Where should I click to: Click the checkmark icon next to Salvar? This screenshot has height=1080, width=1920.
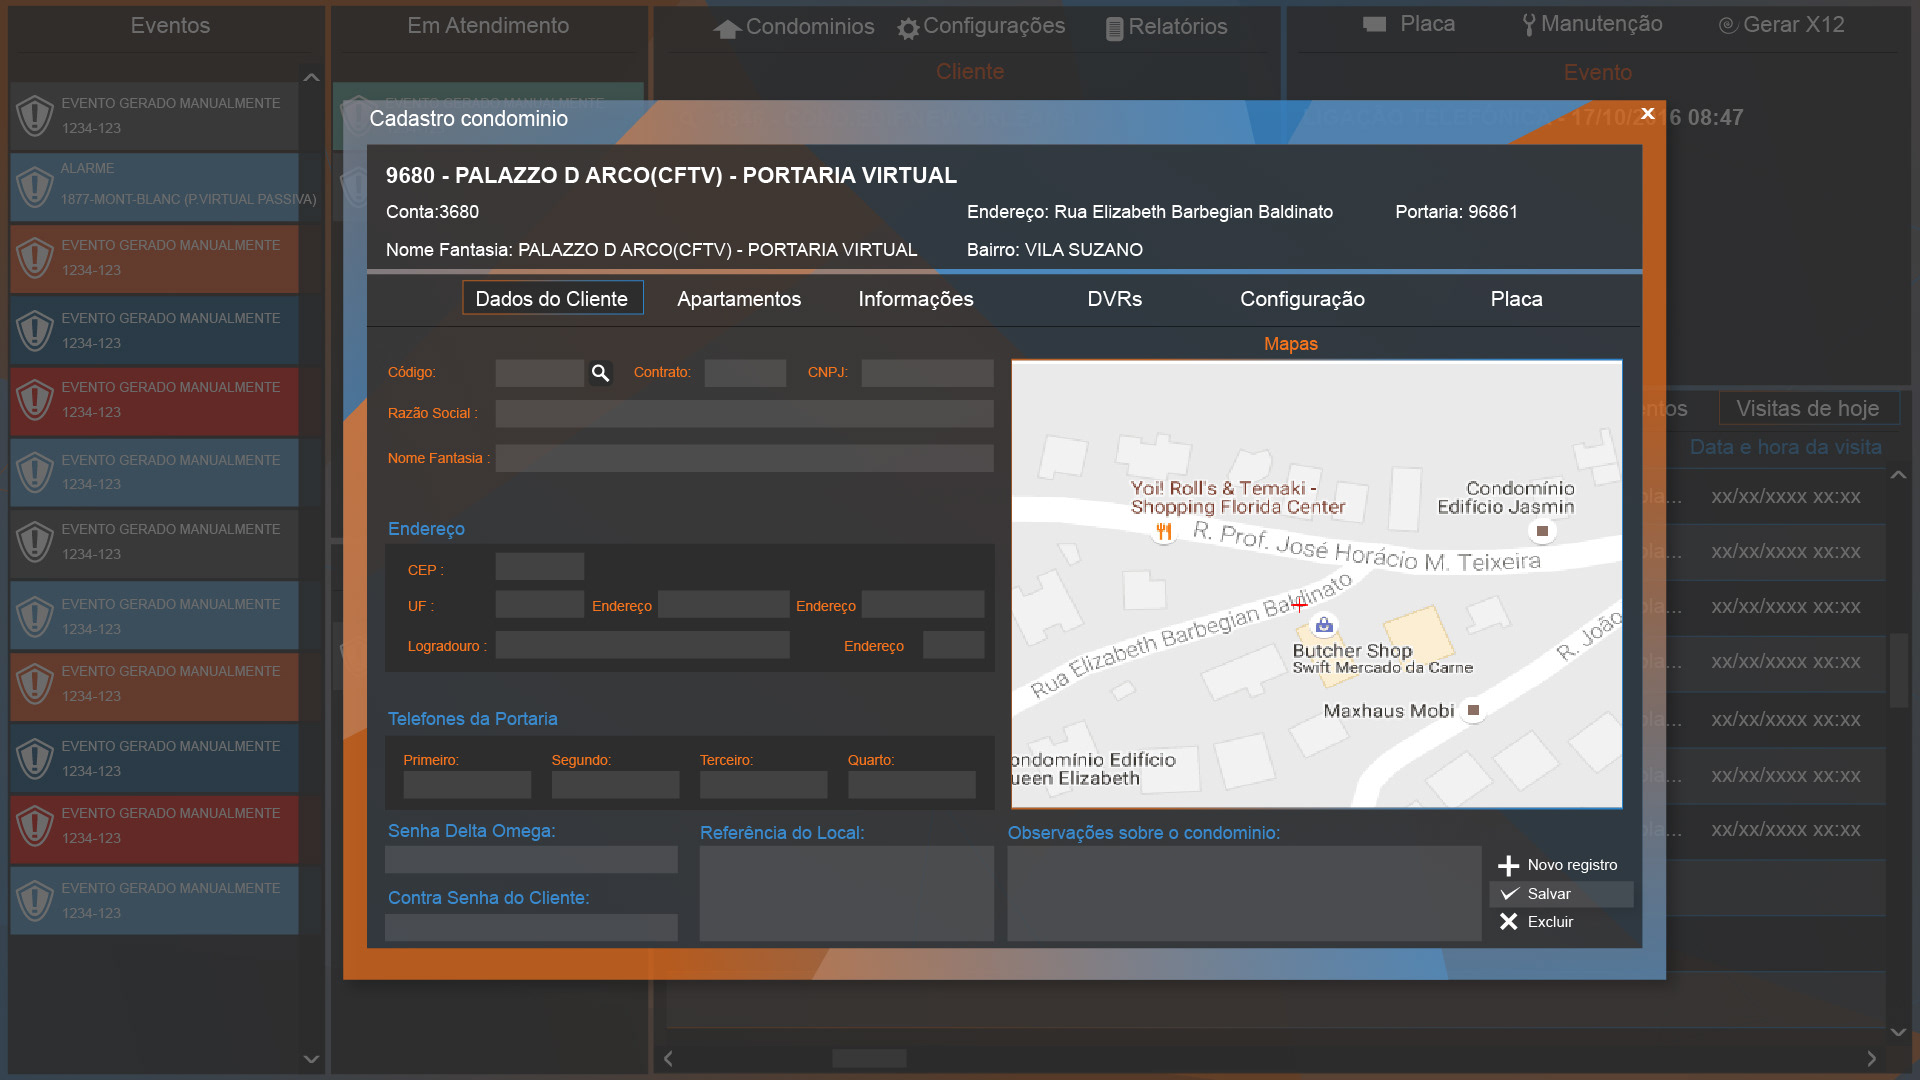coord(1509,893)
